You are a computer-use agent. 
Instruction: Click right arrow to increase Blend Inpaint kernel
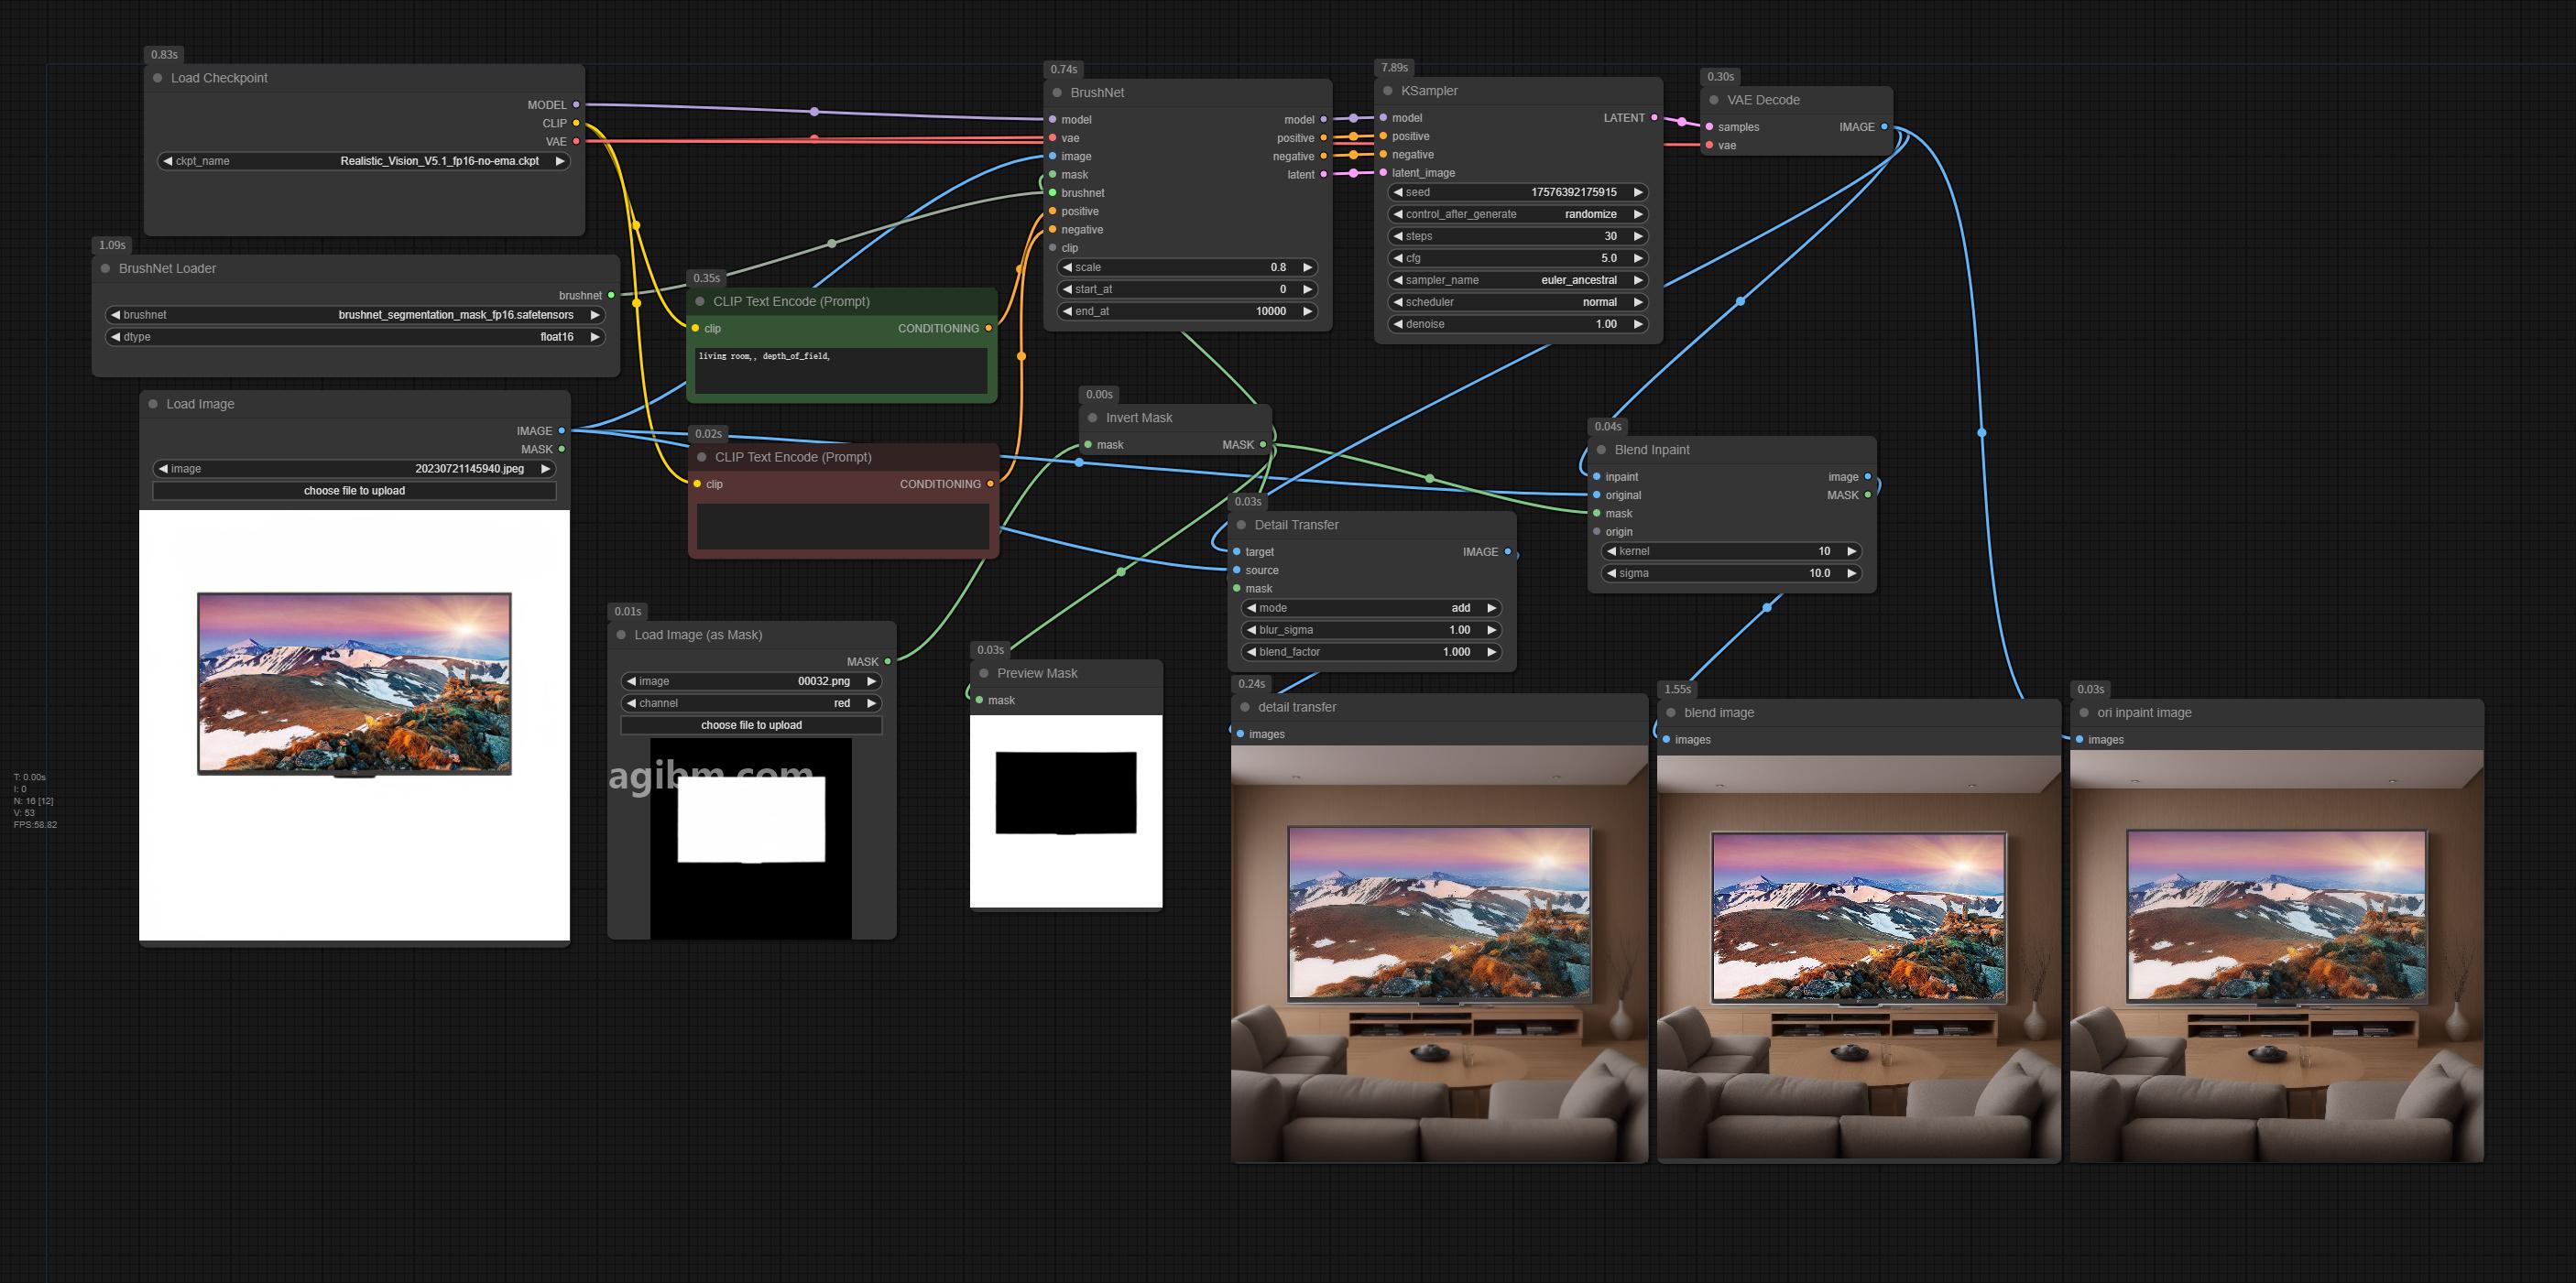(1852, 551)
